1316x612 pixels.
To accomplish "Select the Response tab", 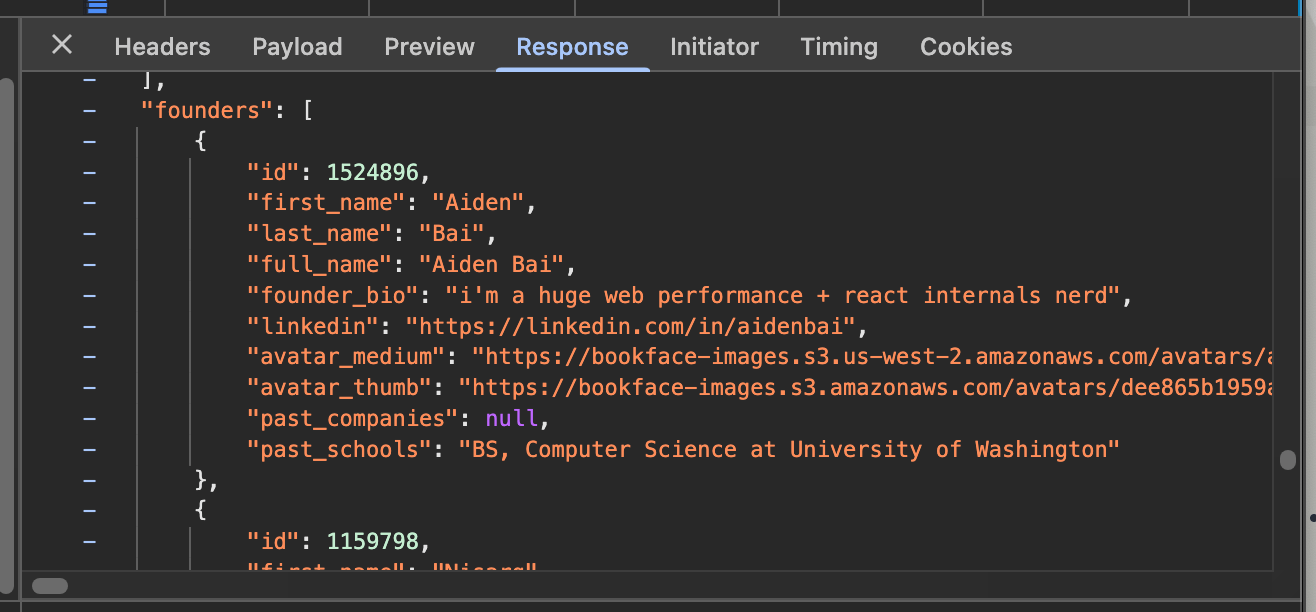I will (572, 47).
